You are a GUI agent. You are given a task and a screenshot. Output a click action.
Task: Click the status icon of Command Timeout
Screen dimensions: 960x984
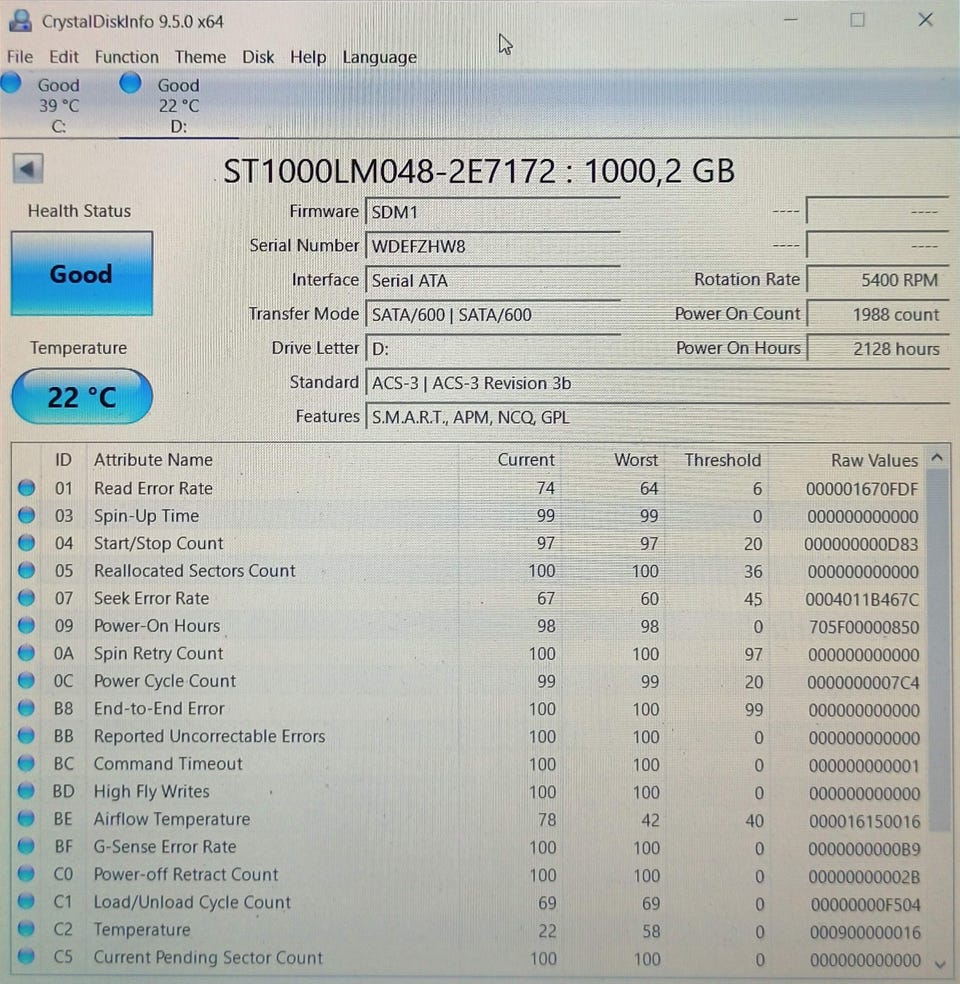[x=26, y=764]
